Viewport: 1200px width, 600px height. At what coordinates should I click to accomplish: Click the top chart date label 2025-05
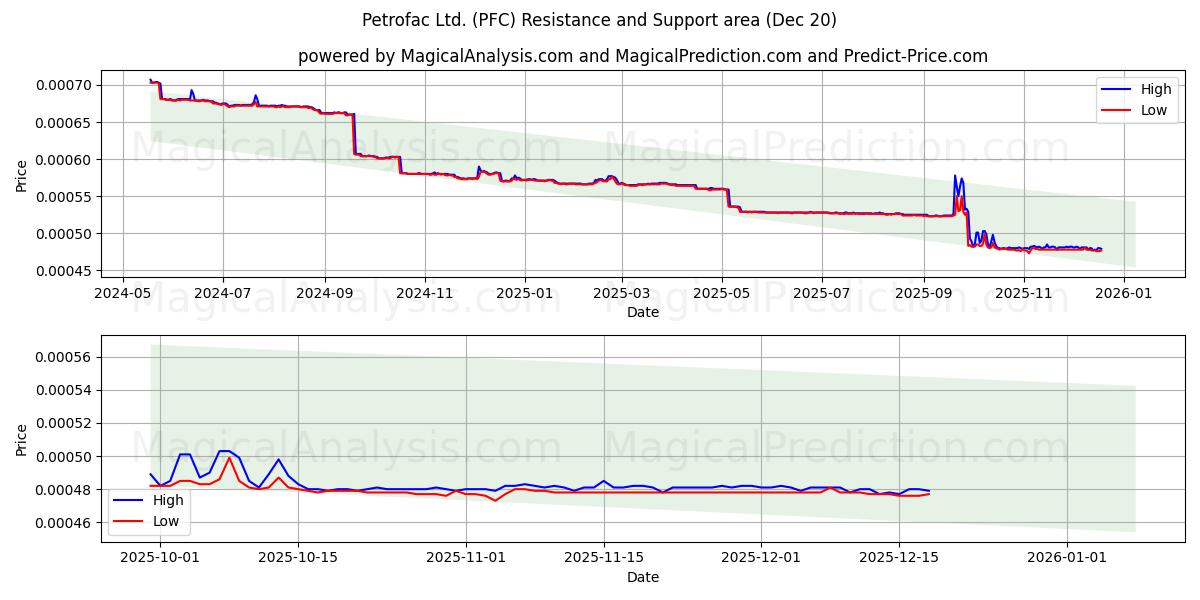pos(721,293)
